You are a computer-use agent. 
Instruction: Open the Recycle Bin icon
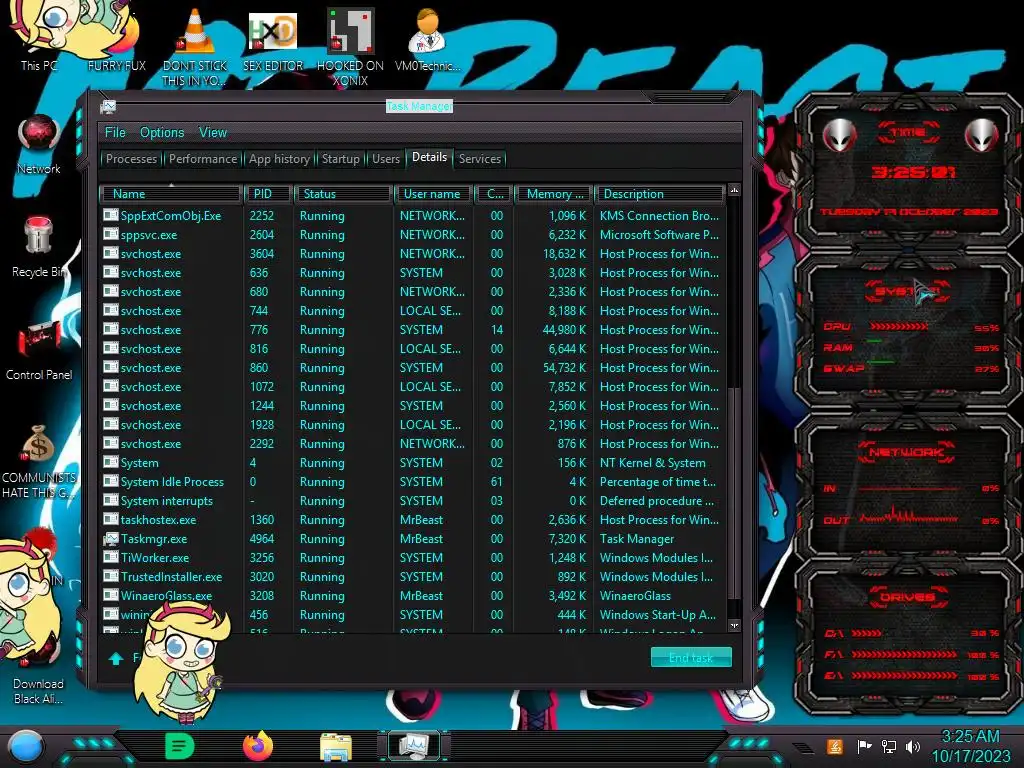[39, 247]
